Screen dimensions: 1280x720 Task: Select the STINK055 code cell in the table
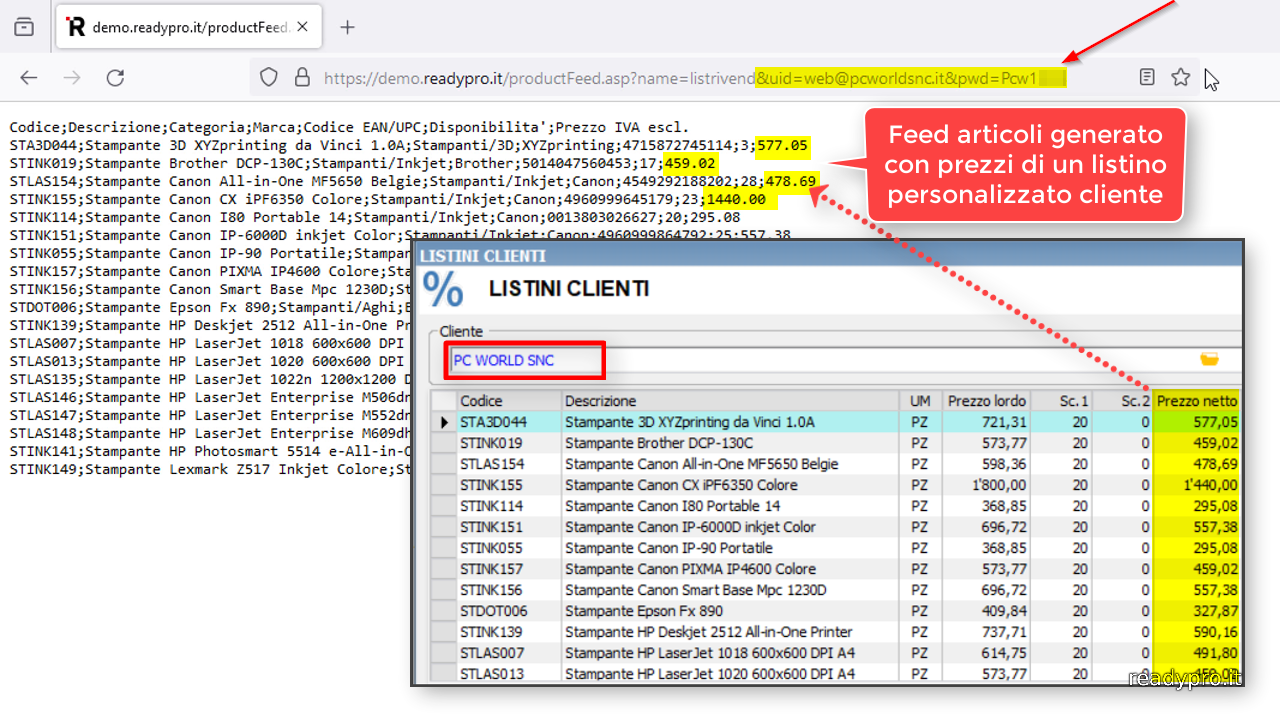click(509, 548)
